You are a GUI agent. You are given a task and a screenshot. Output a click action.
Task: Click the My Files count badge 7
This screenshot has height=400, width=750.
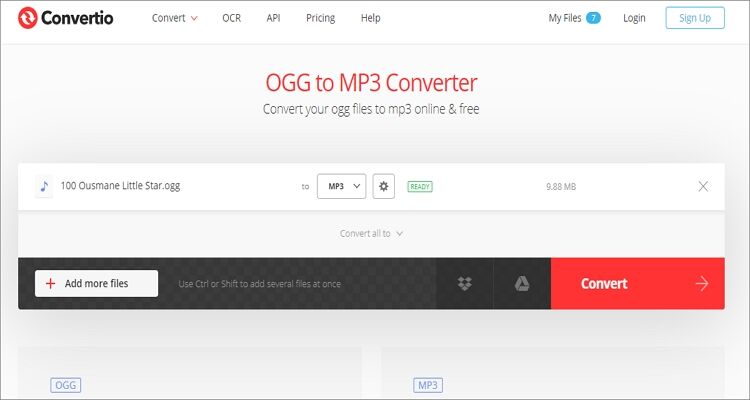click(x=593, y=18)
